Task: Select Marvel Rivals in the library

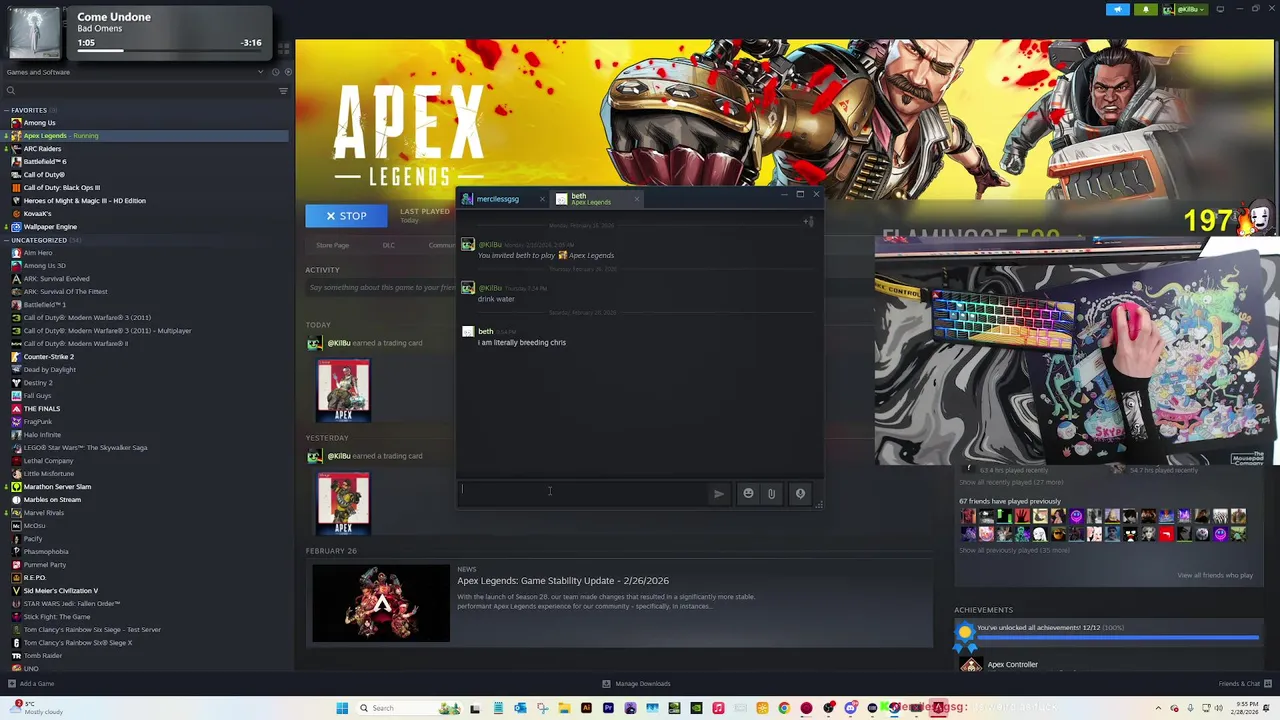Action: click(44, 513)
